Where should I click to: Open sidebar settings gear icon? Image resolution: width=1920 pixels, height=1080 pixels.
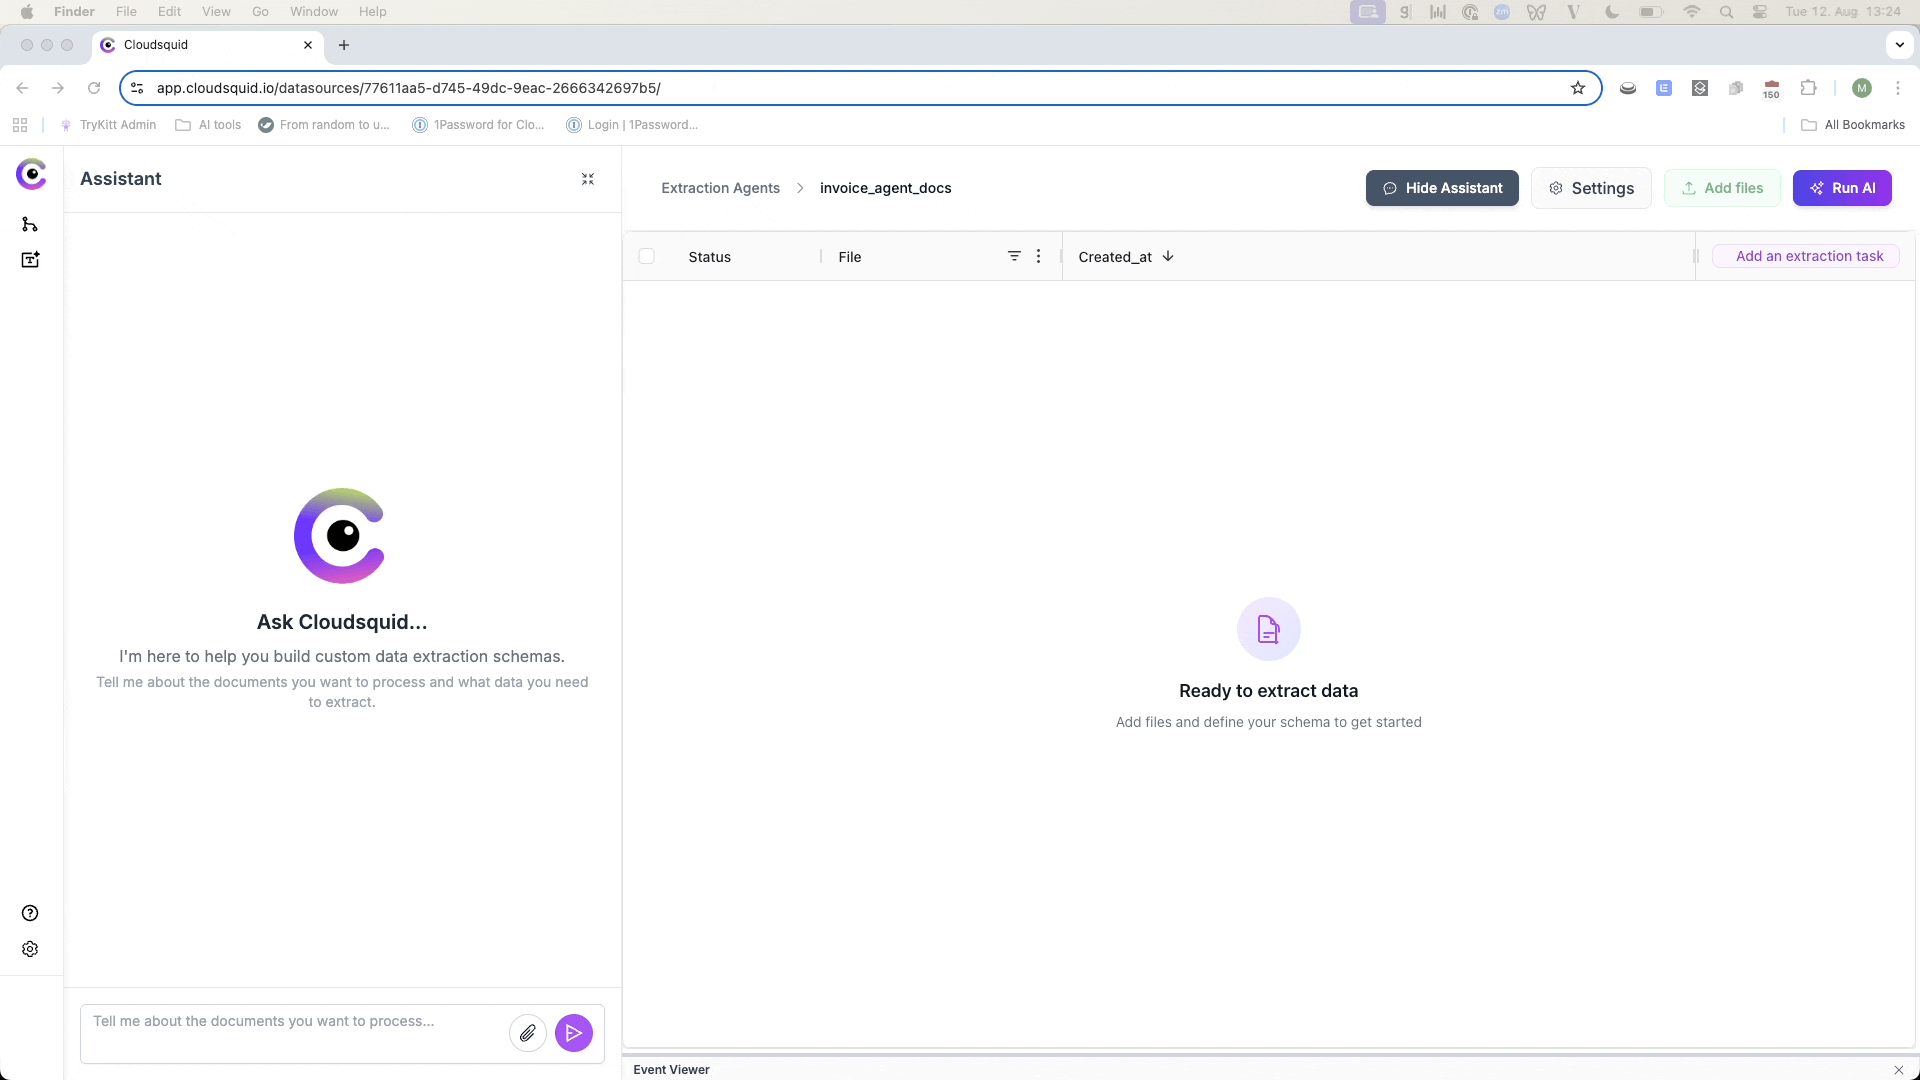[30, 949]
